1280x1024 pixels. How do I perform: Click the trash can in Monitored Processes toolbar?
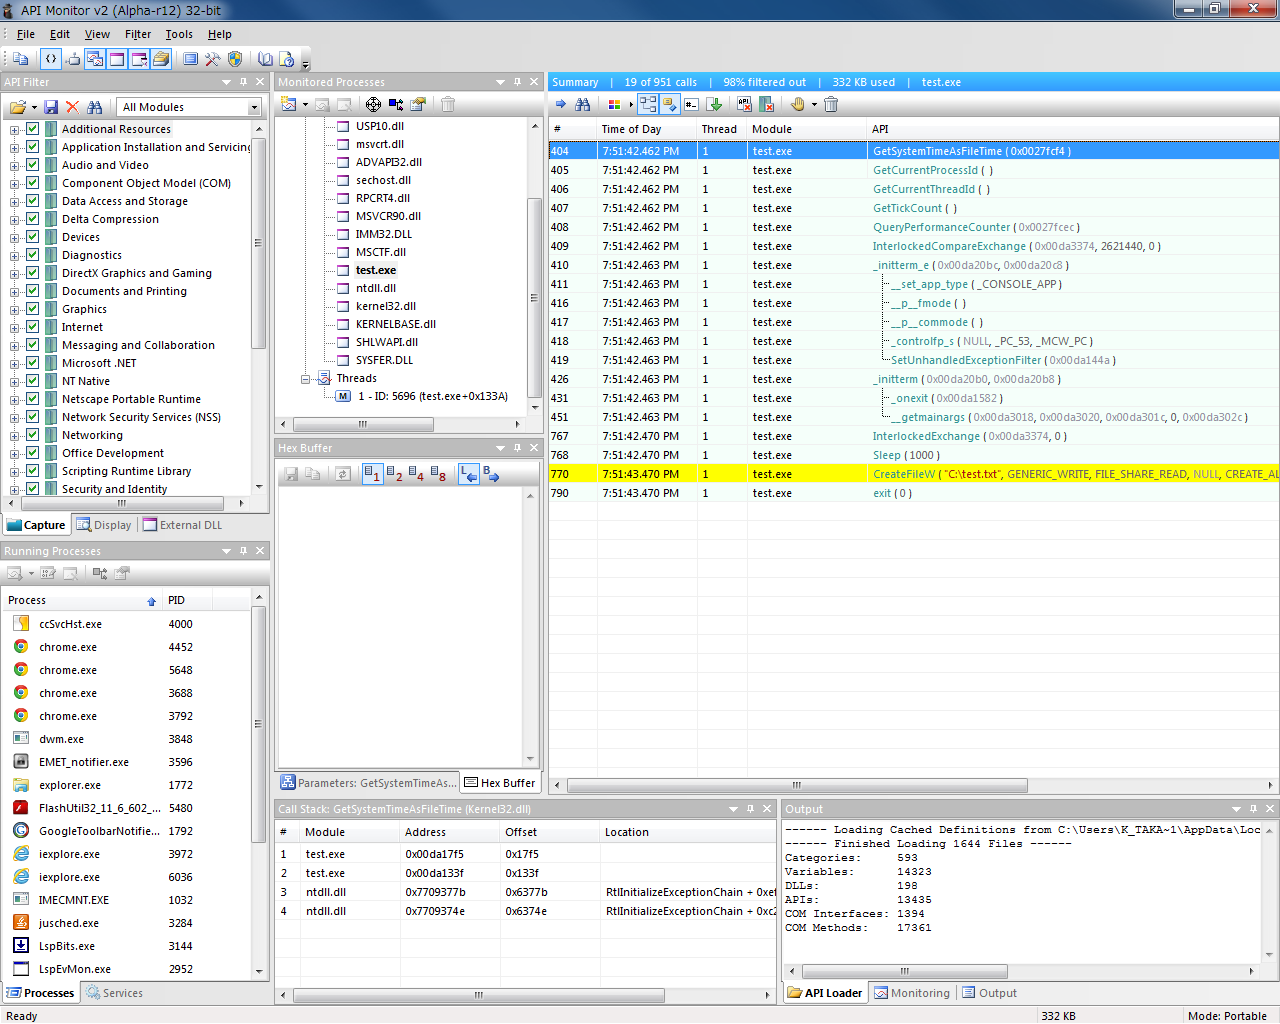point(448,104)
